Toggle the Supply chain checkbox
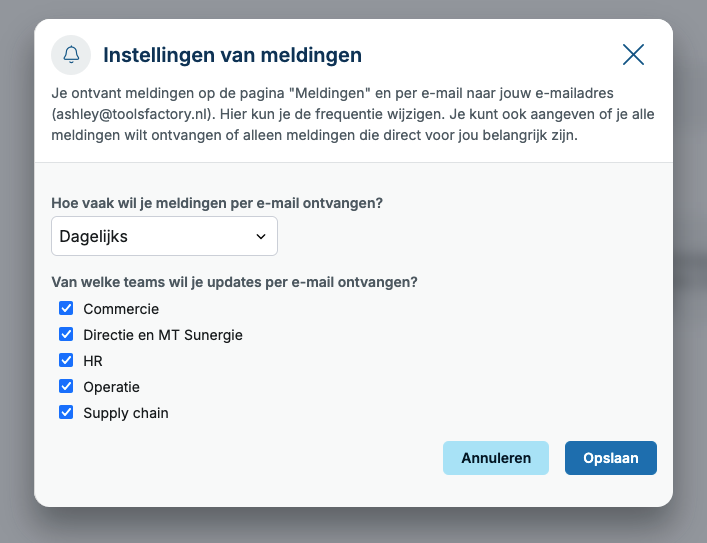 [66, 412]
